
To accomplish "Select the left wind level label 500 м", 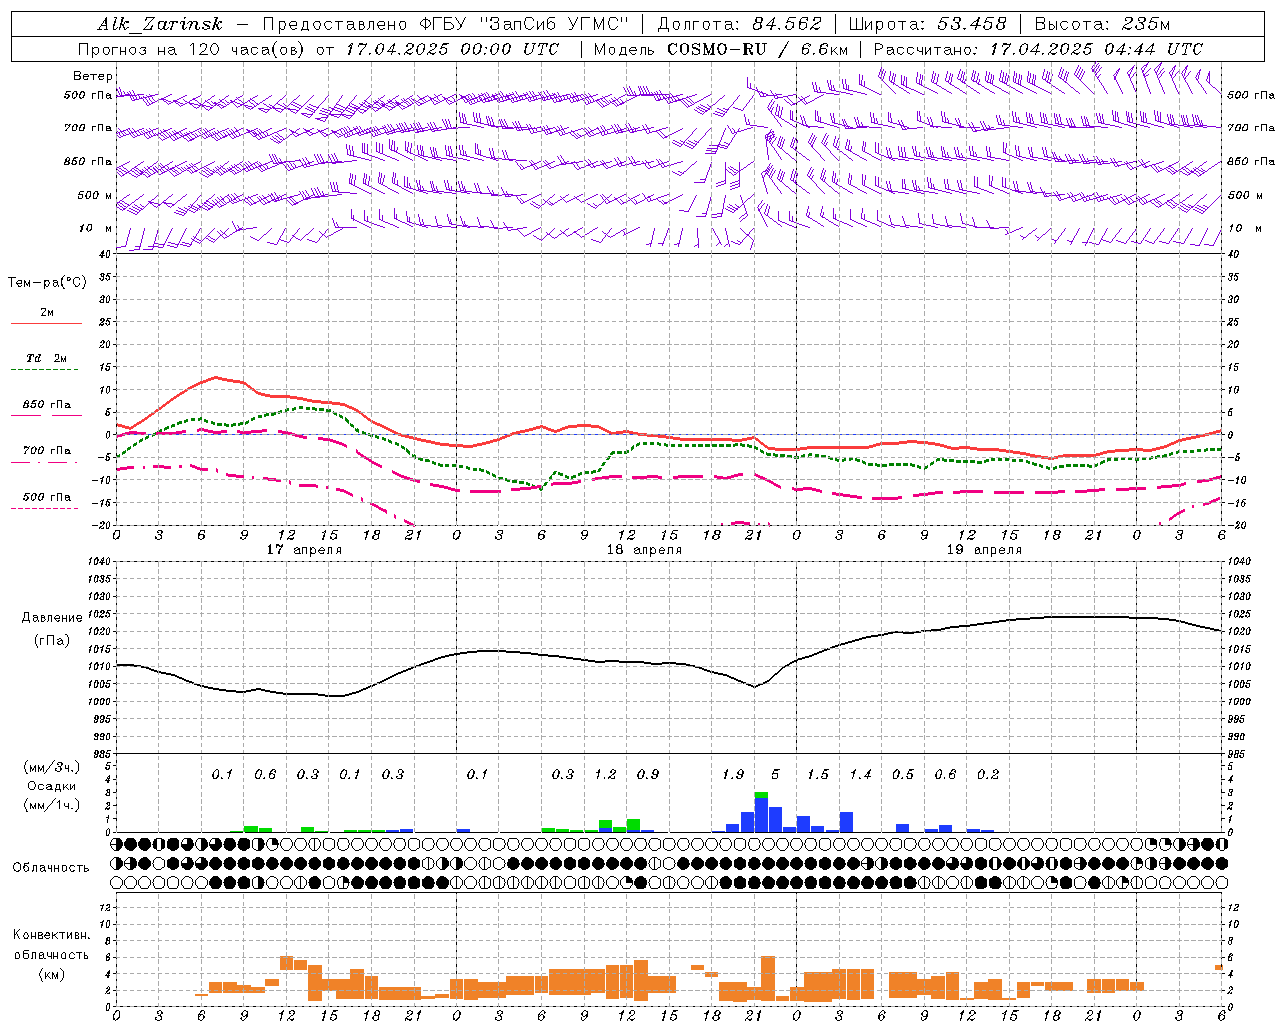I will 95,195.
